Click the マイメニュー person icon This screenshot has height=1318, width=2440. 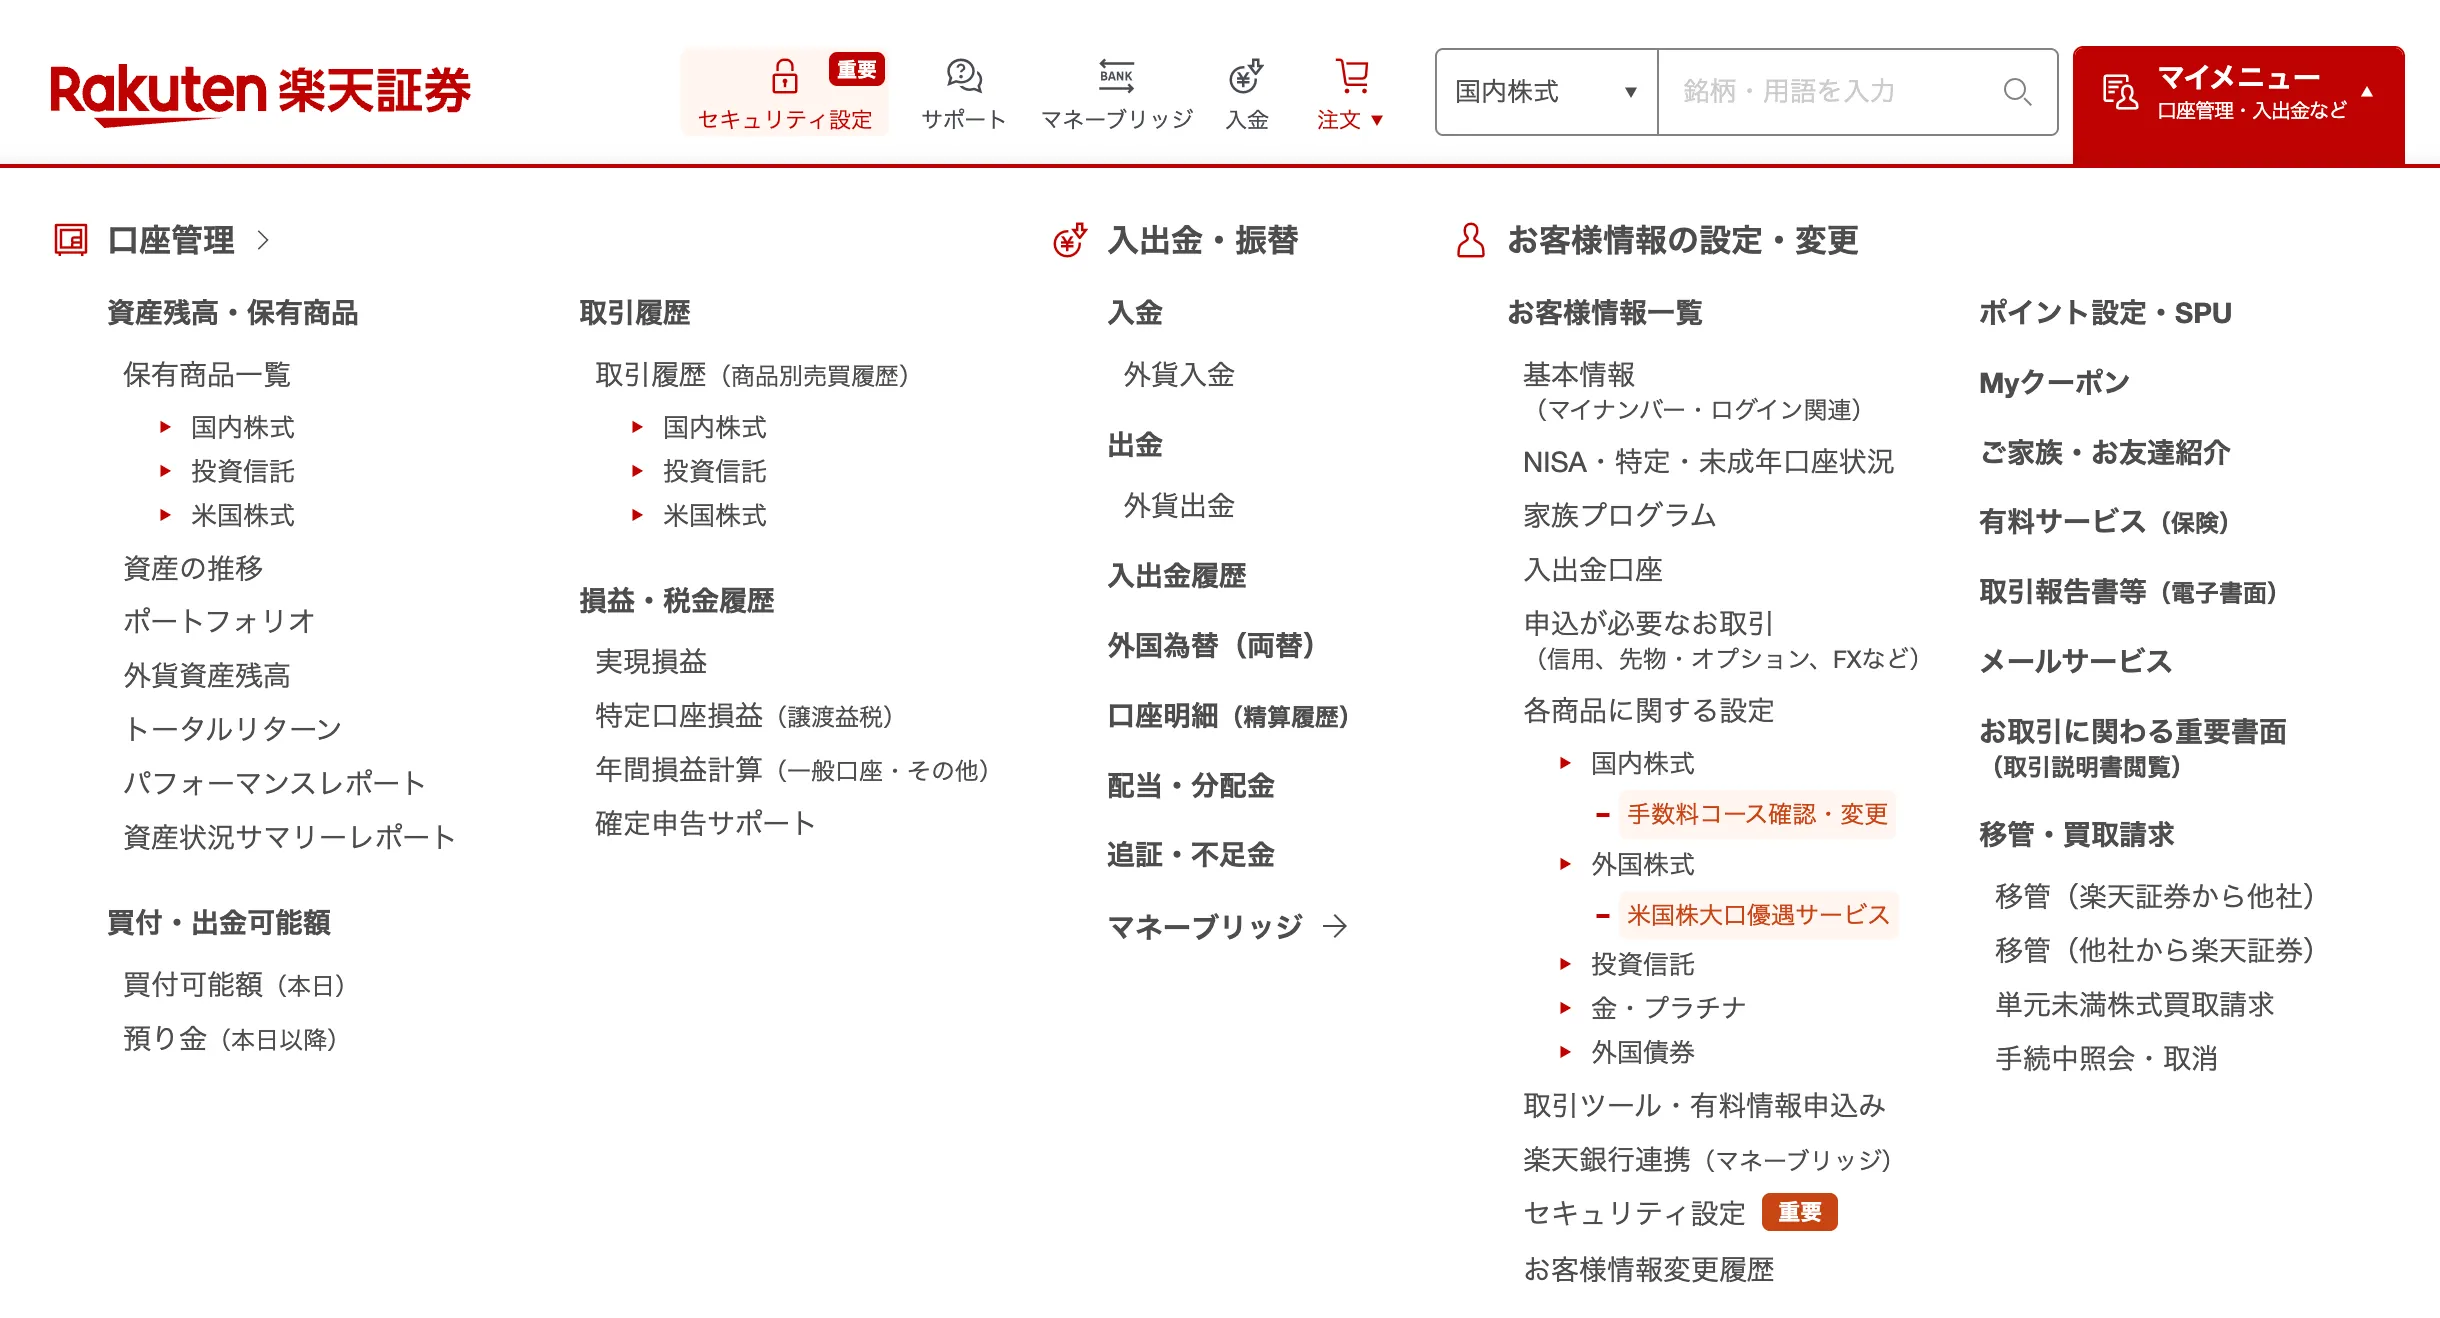coord(2120,91)
